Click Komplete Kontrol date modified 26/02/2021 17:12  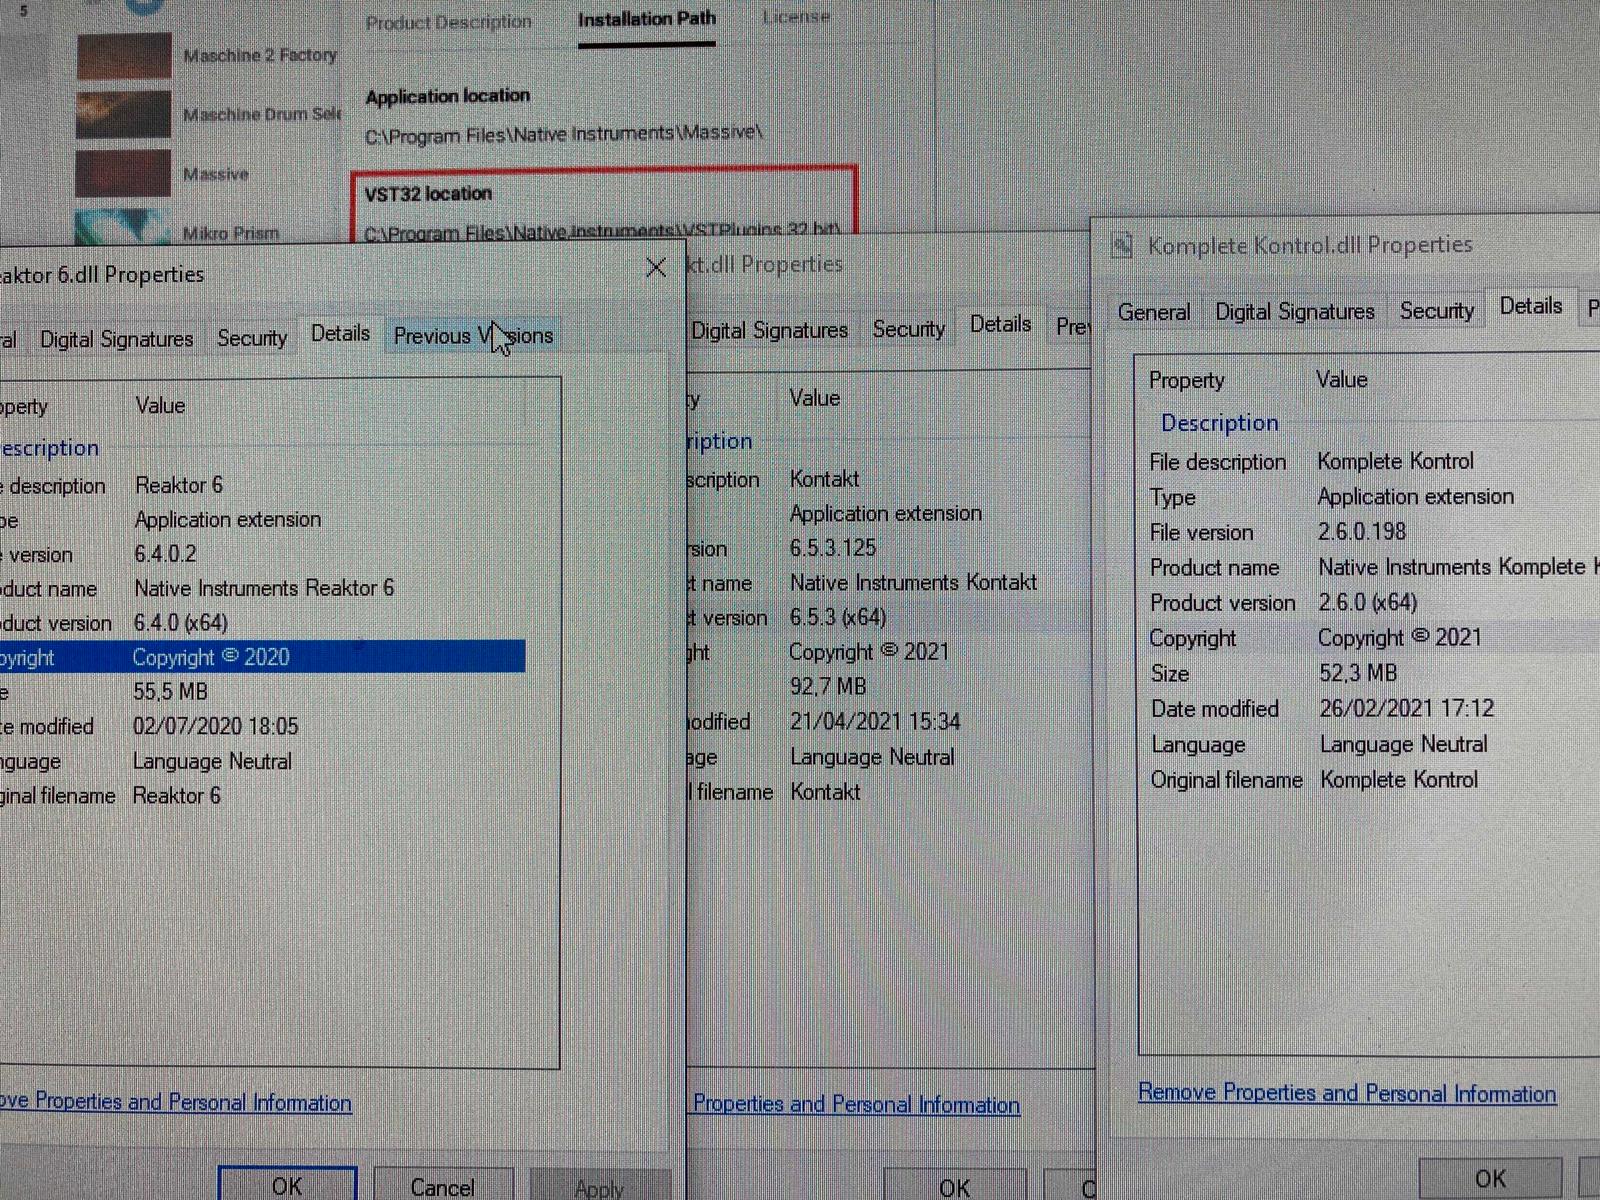pos(1406,709)
